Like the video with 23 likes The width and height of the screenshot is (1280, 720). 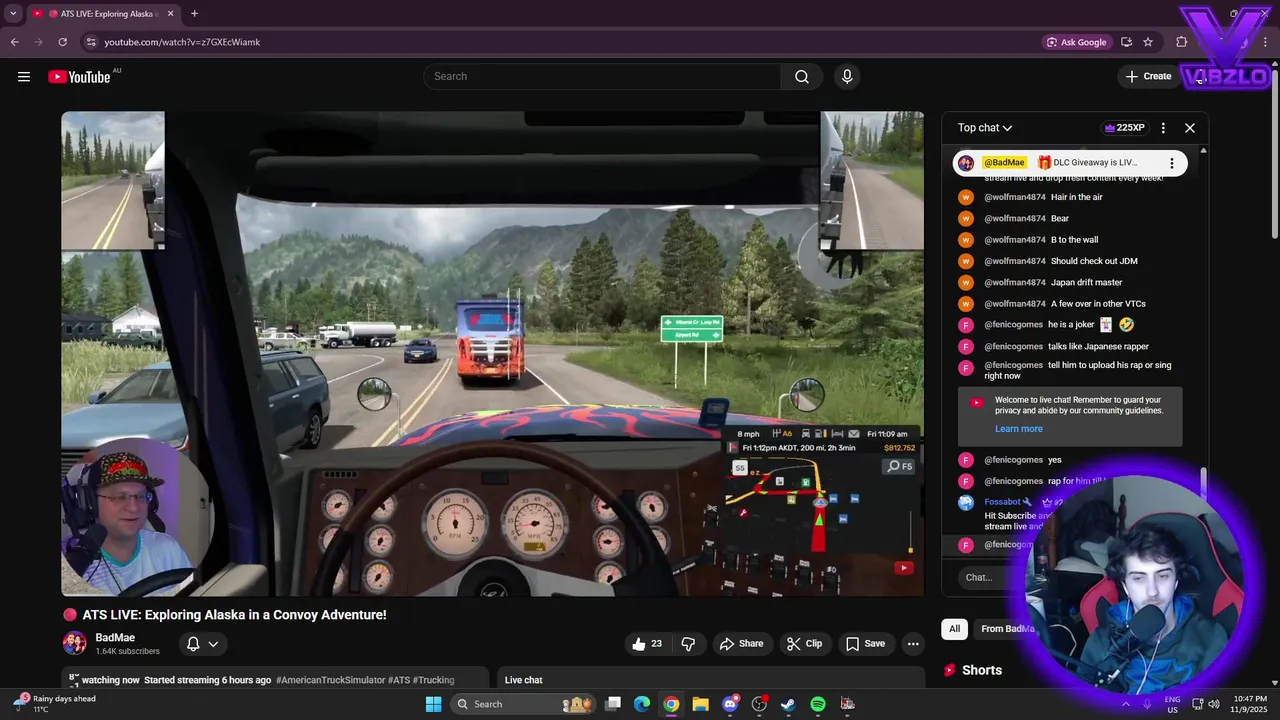(648, 644)
